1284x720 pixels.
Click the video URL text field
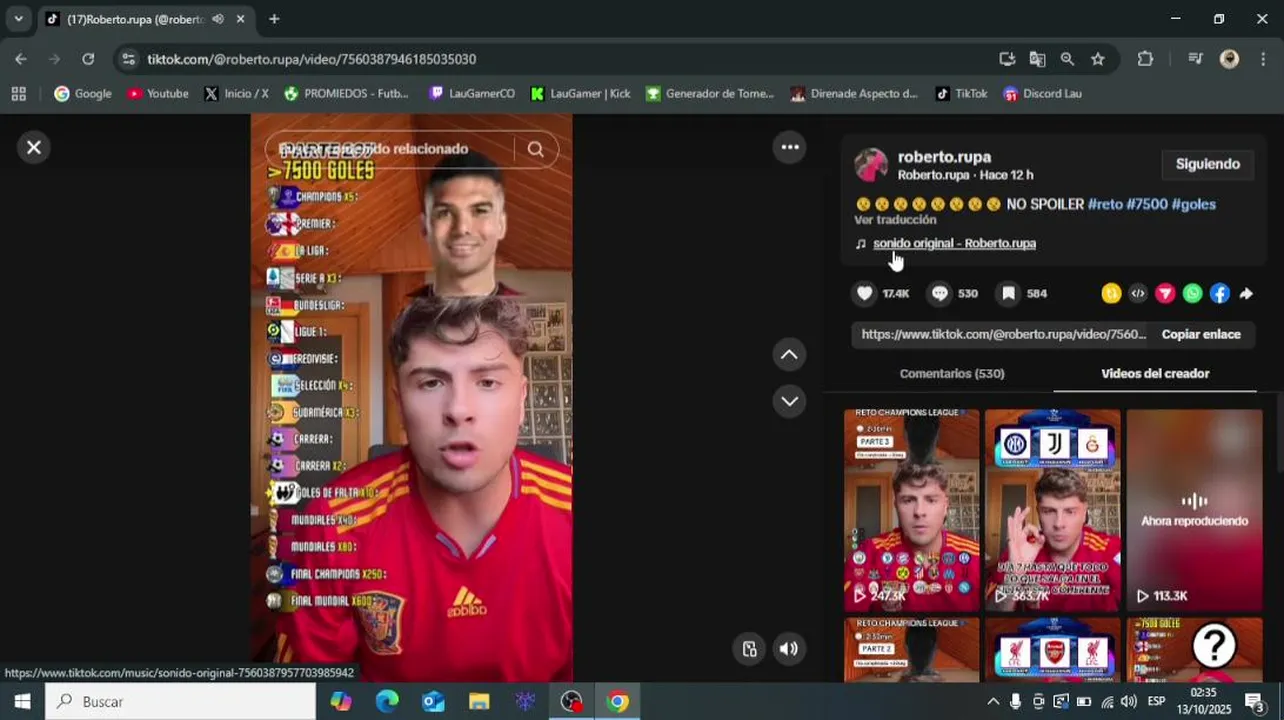(1003, 334)
